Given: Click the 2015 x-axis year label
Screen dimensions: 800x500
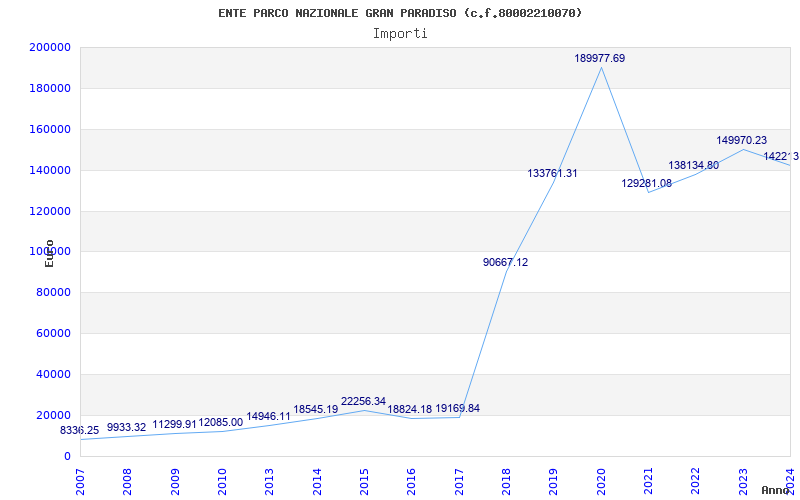Looking at the screenshot, I should point(364,482).
